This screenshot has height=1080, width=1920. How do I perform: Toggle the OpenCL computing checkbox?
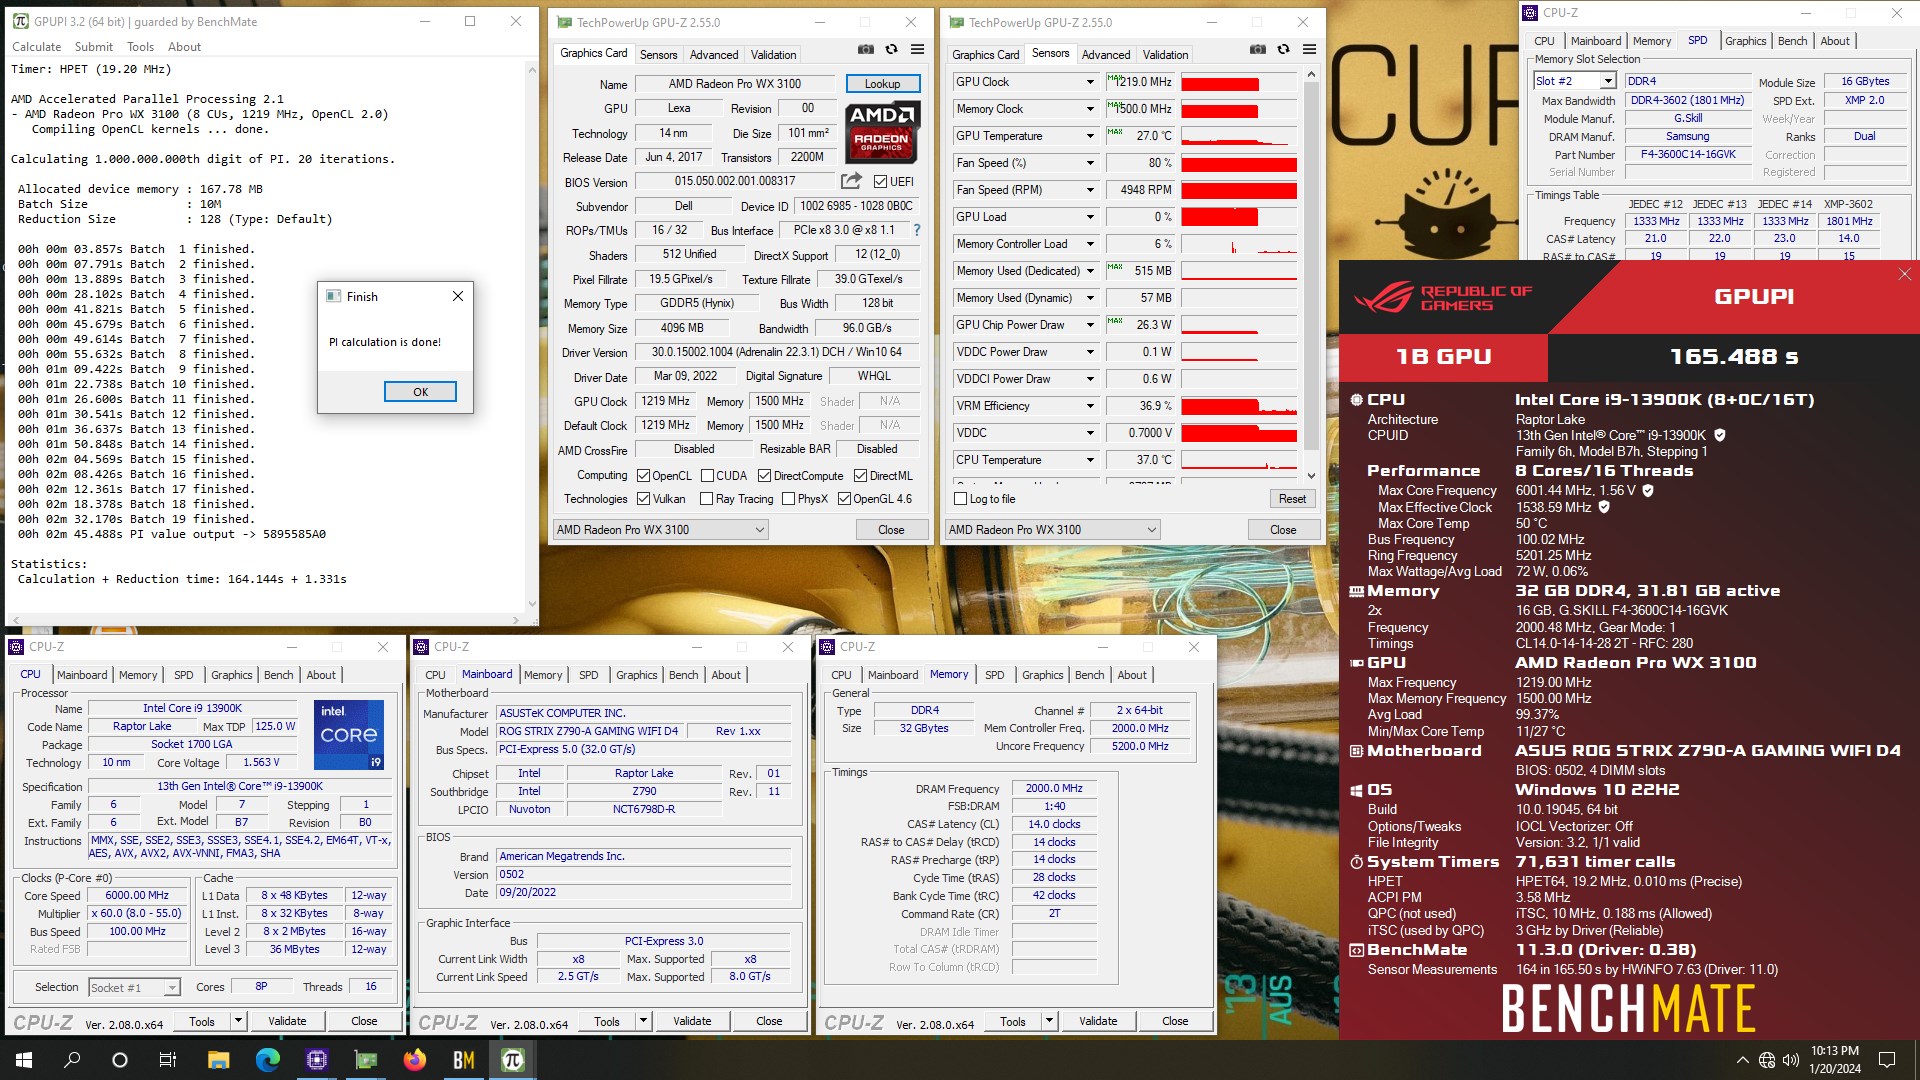click(x=643, y=476)
